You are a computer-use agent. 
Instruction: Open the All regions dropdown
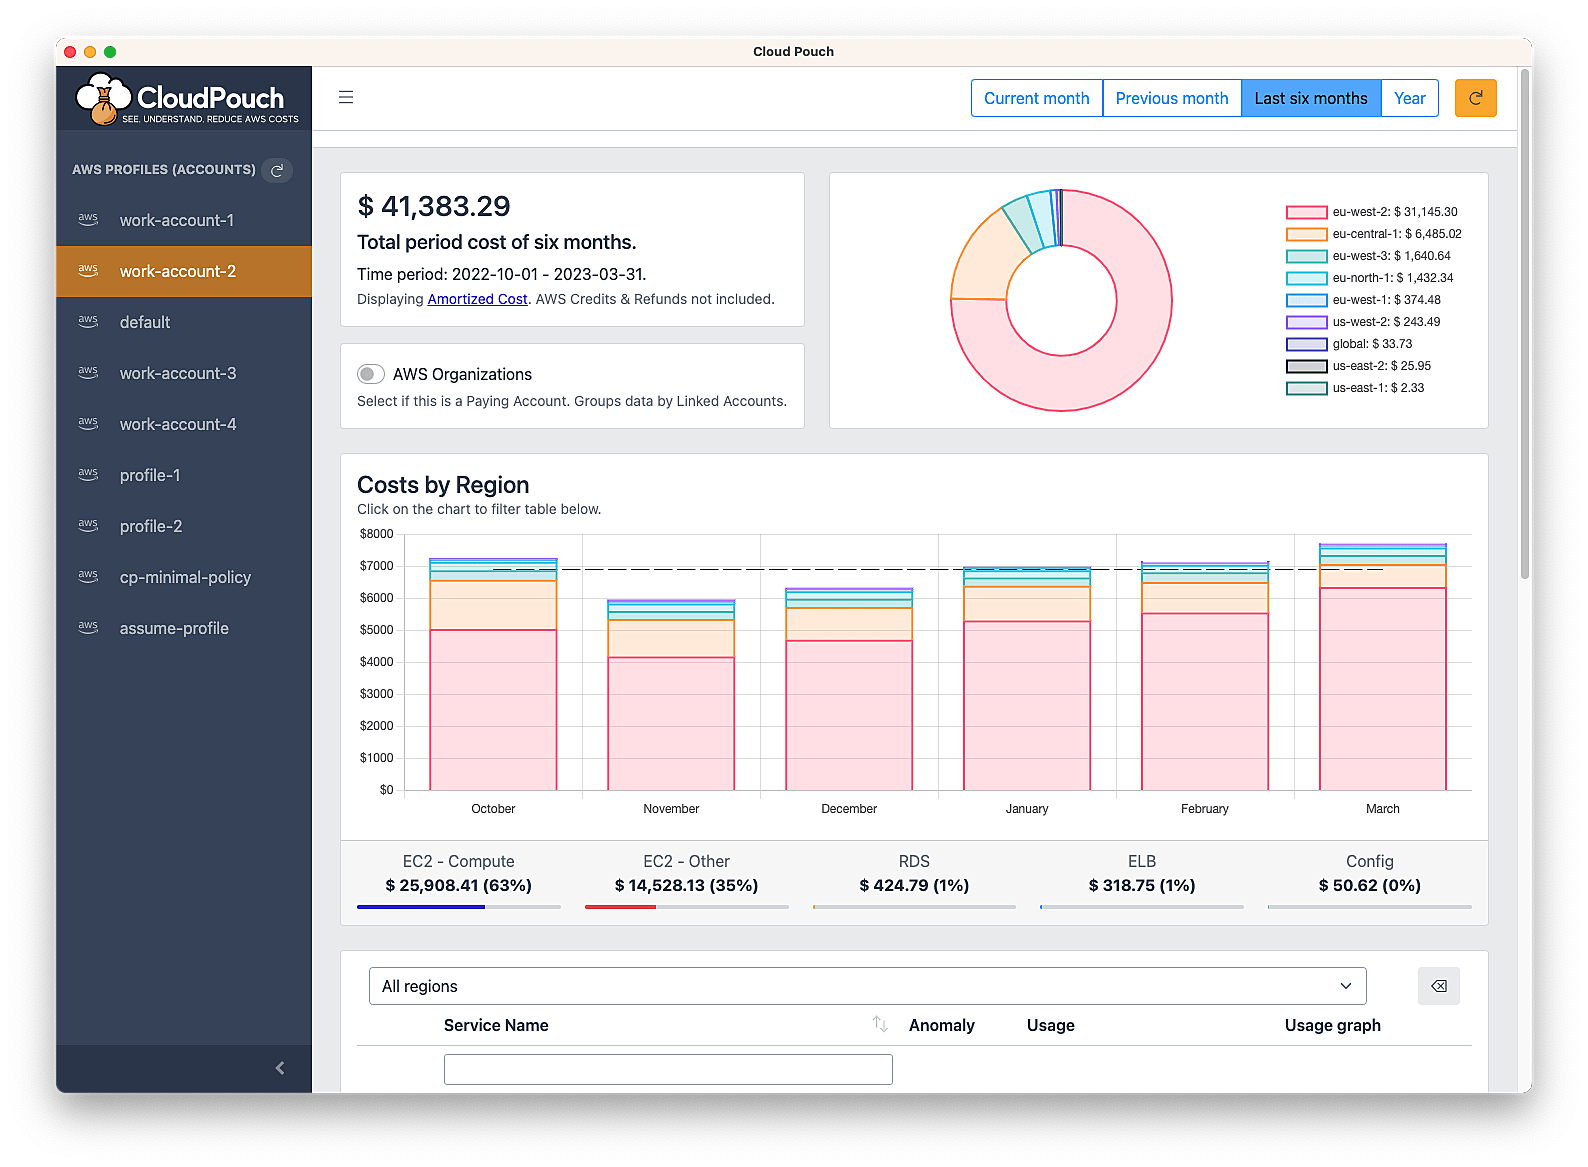coord(867,986)
